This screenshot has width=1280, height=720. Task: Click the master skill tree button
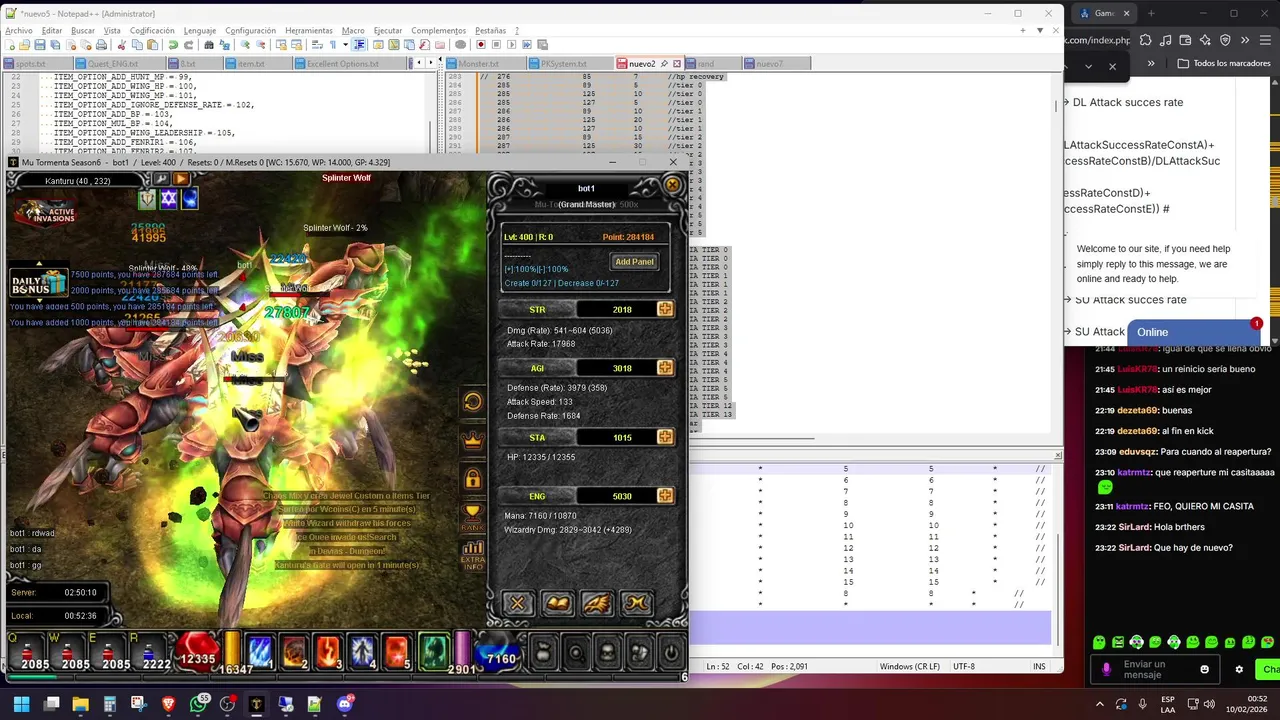pos(637,603)
